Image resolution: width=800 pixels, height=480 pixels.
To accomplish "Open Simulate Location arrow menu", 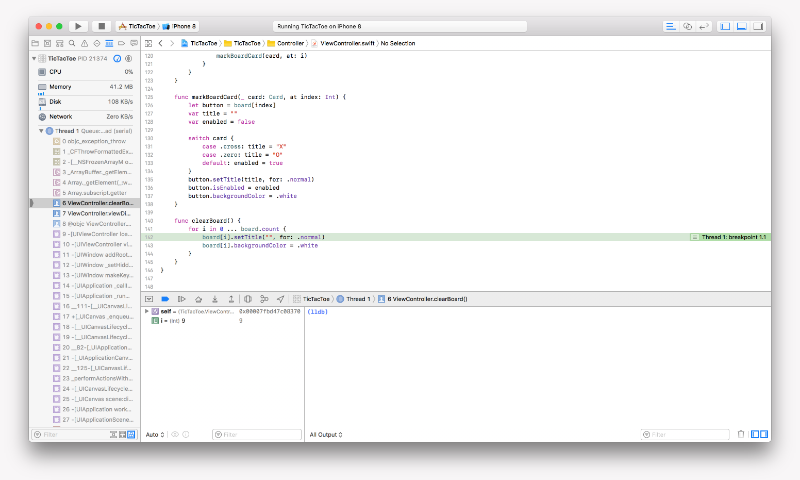I will [281, 299].
